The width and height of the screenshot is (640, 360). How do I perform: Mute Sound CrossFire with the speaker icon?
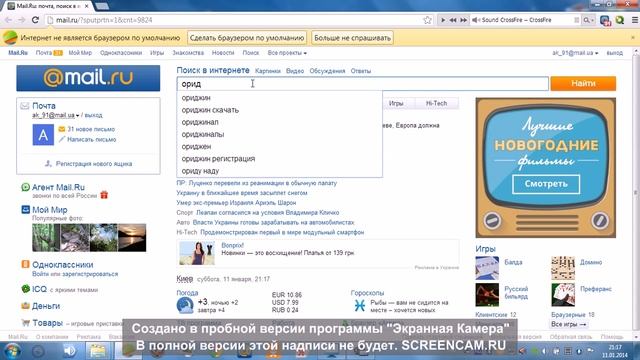click(x=476, y=20)
